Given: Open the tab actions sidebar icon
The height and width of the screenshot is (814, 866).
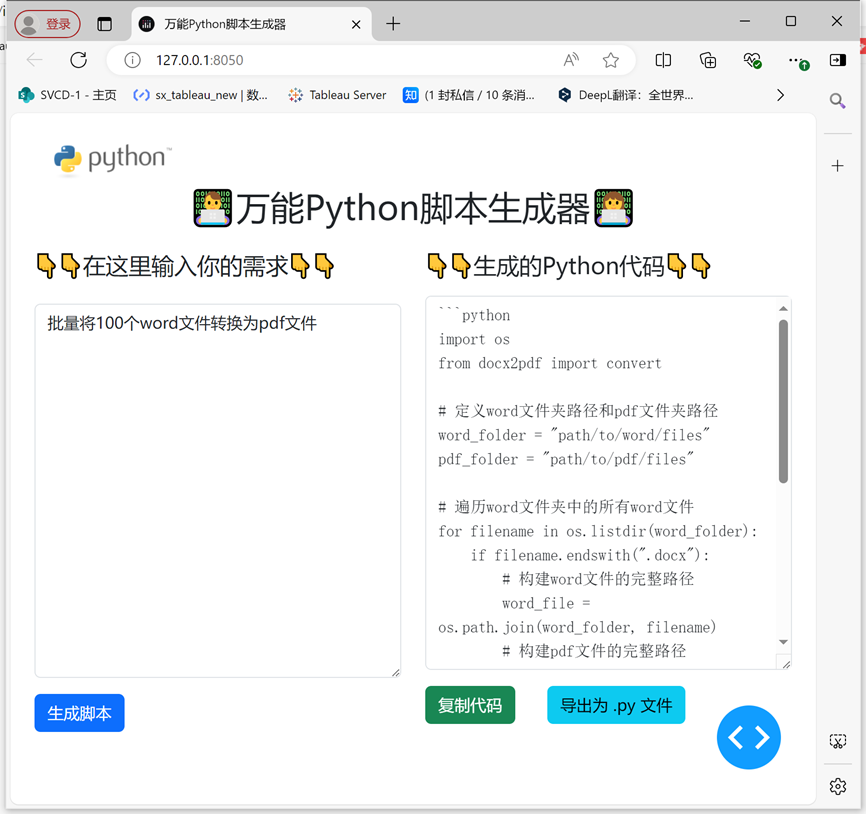Looking at the screenshot, I should coord(104,24).
